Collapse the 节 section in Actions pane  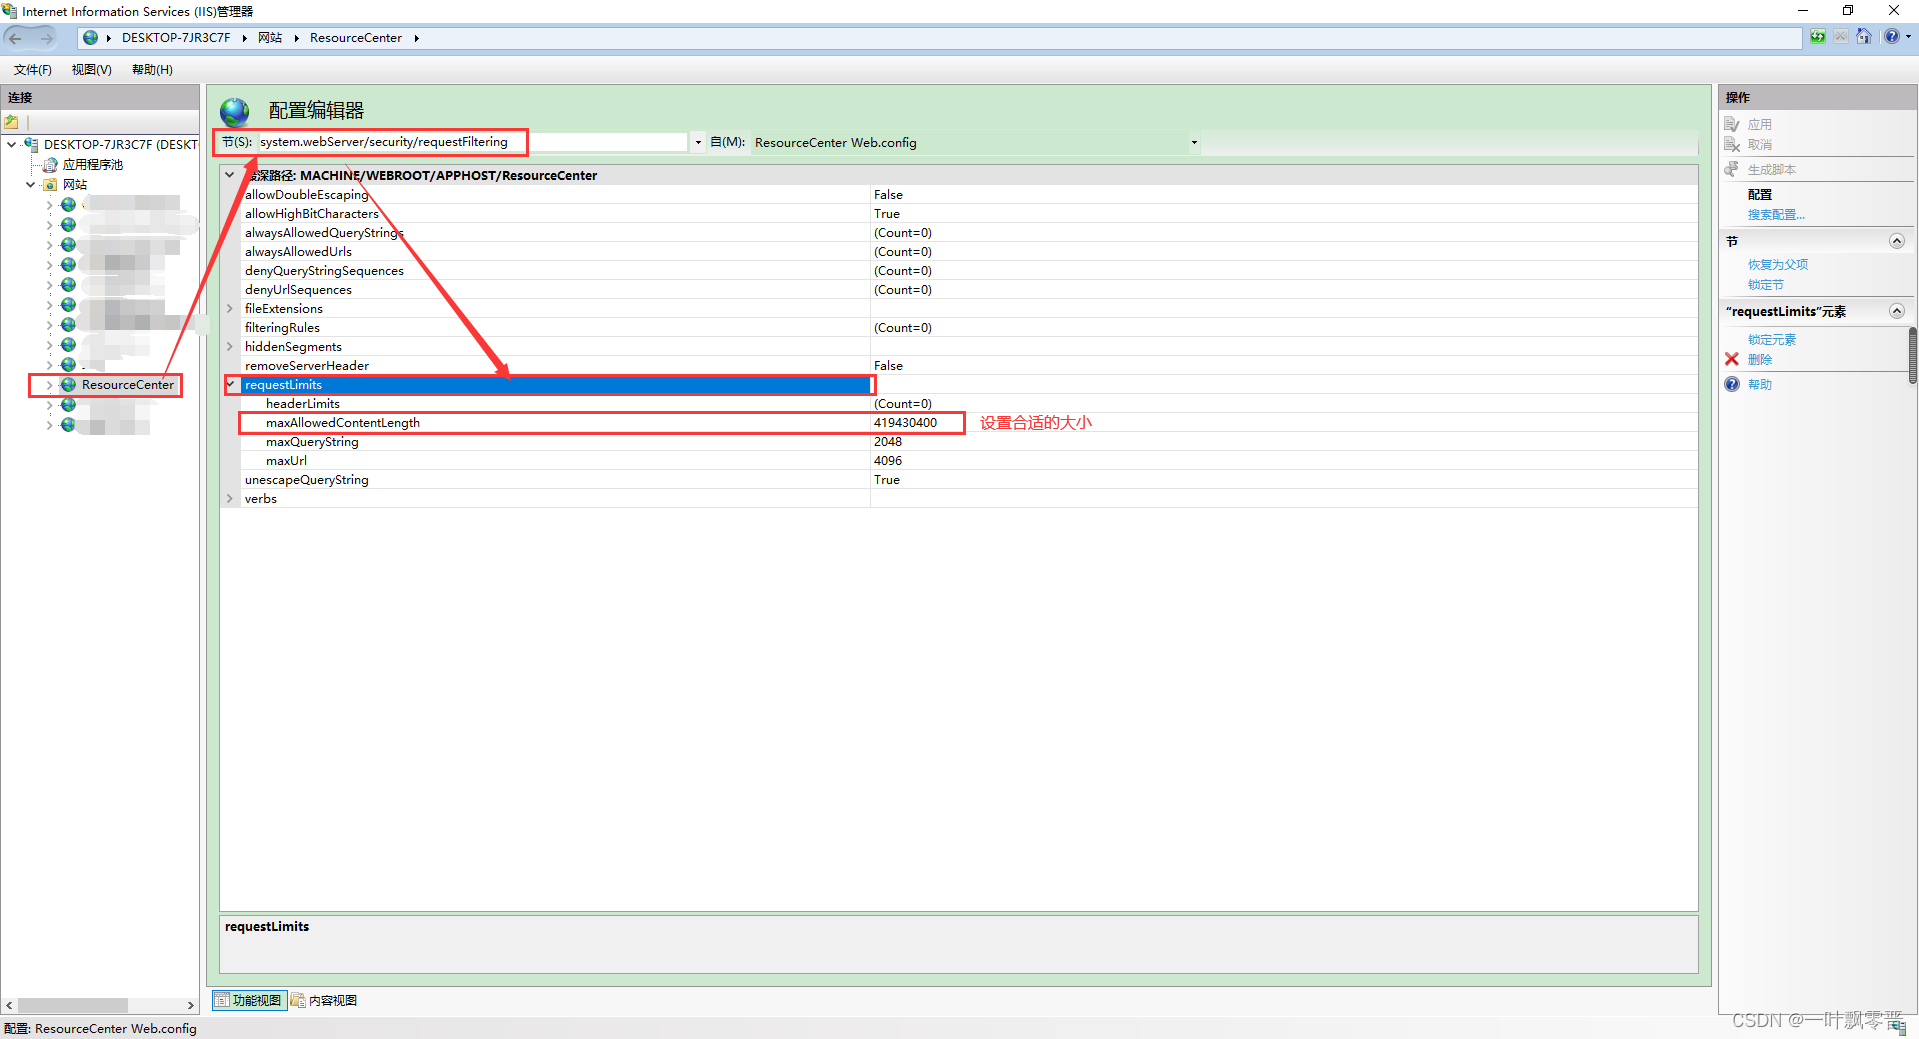tap(1896, 242)
